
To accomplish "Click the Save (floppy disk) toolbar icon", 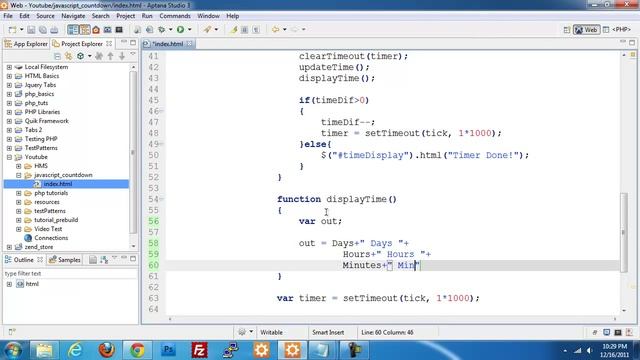I will (x=31, y=30).
